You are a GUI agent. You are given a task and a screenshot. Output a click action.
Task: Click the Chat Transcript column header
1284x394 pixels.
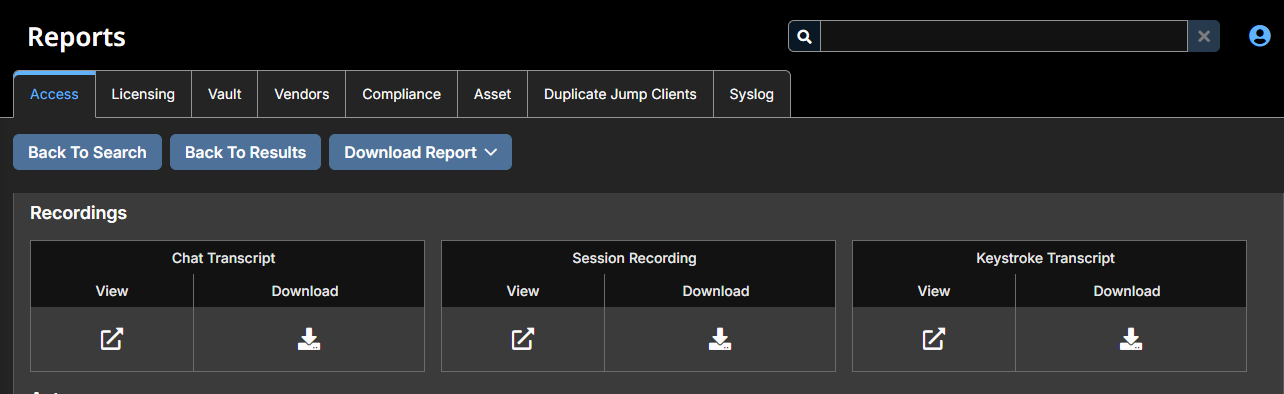point(223,258)
